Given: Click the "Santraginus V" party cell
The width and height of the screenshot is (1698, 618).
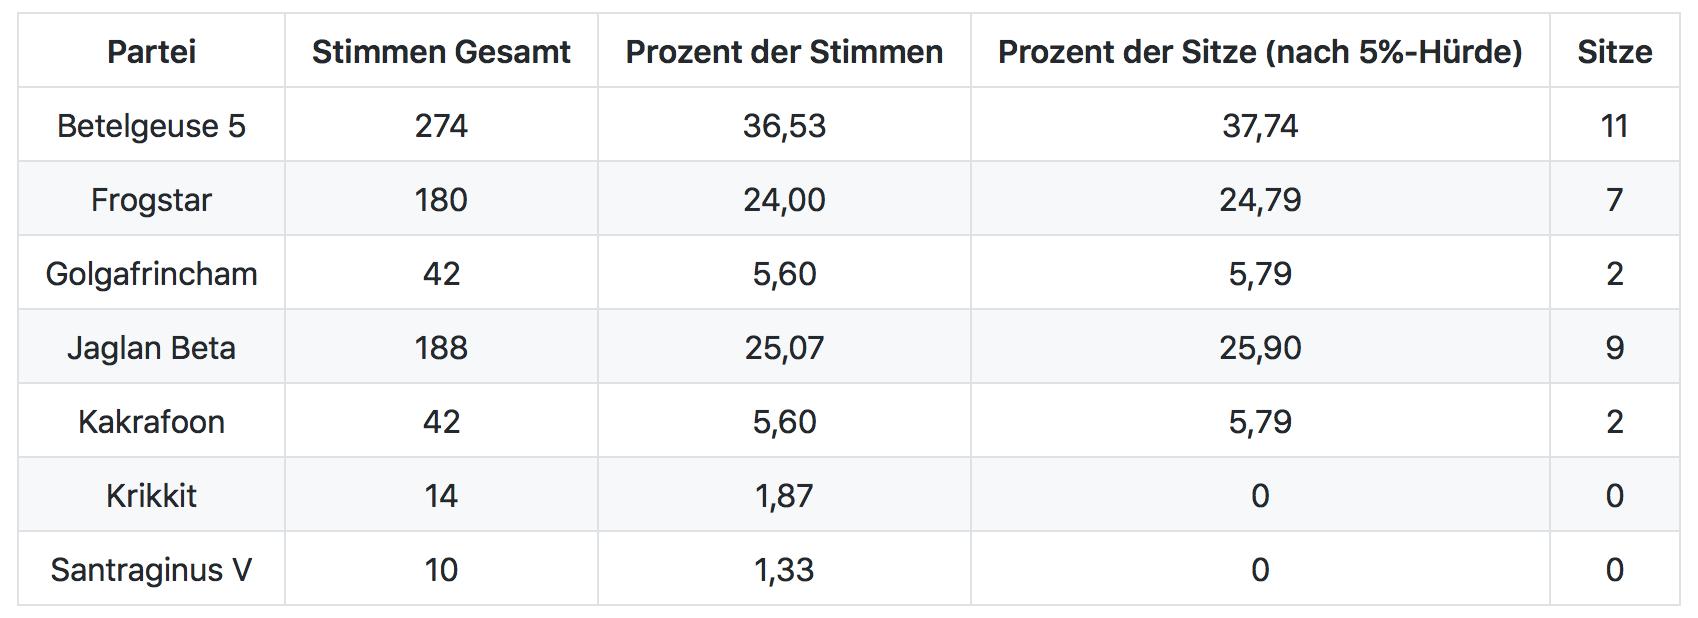Looking at the screenshot, I should (x=151, y=570).
